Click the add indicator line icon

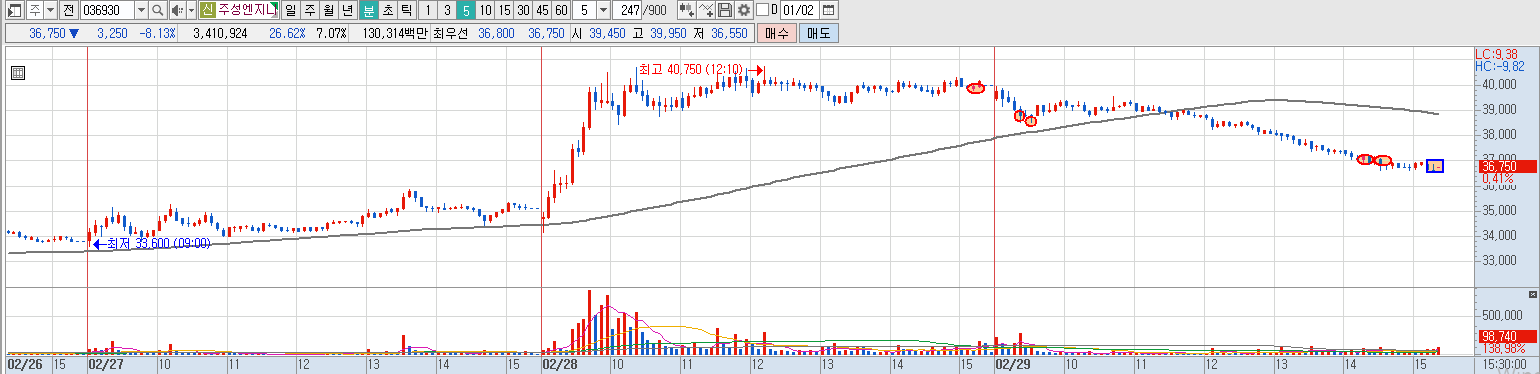click(707, 10)
